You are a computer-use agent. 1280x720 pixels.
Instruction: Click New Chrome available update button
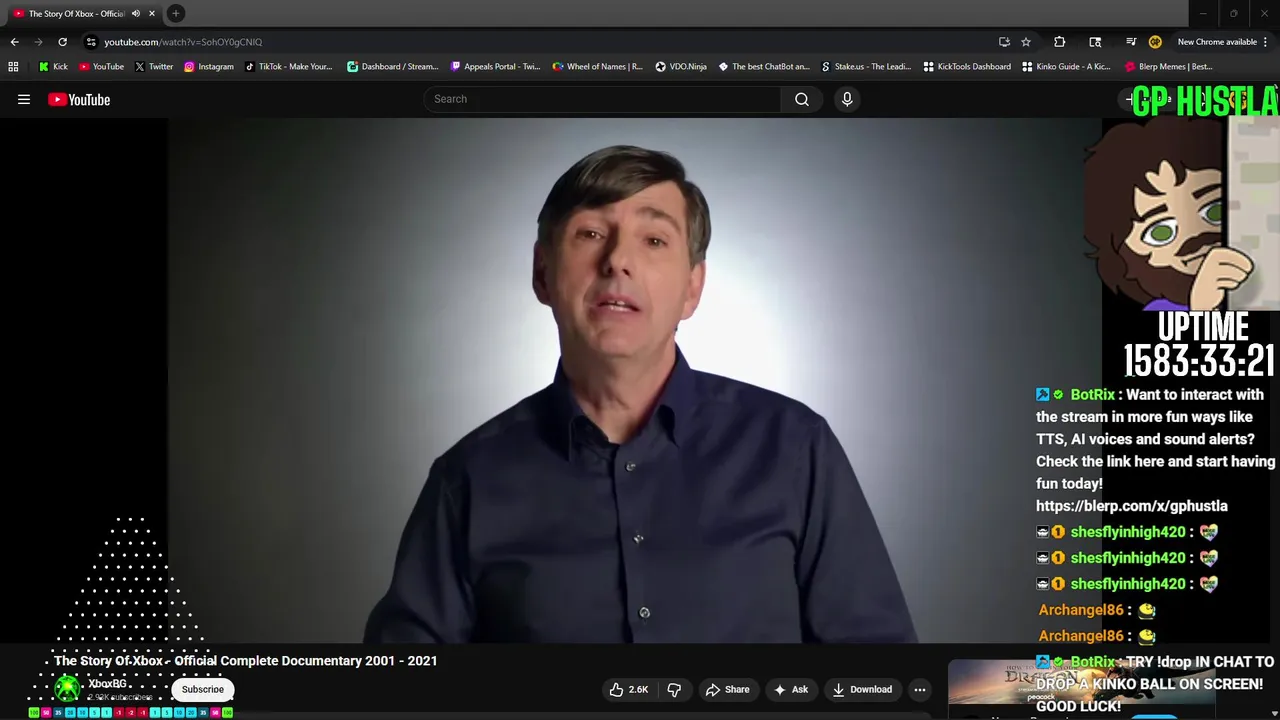click(1217, 42)
